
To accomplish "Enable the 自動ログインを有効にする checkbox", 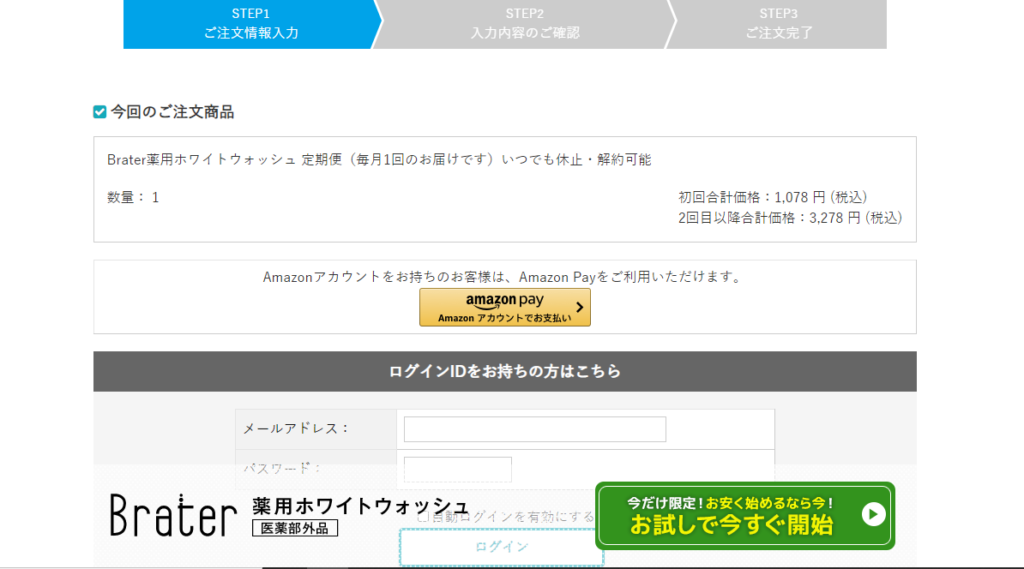I will tap(423, 517).
